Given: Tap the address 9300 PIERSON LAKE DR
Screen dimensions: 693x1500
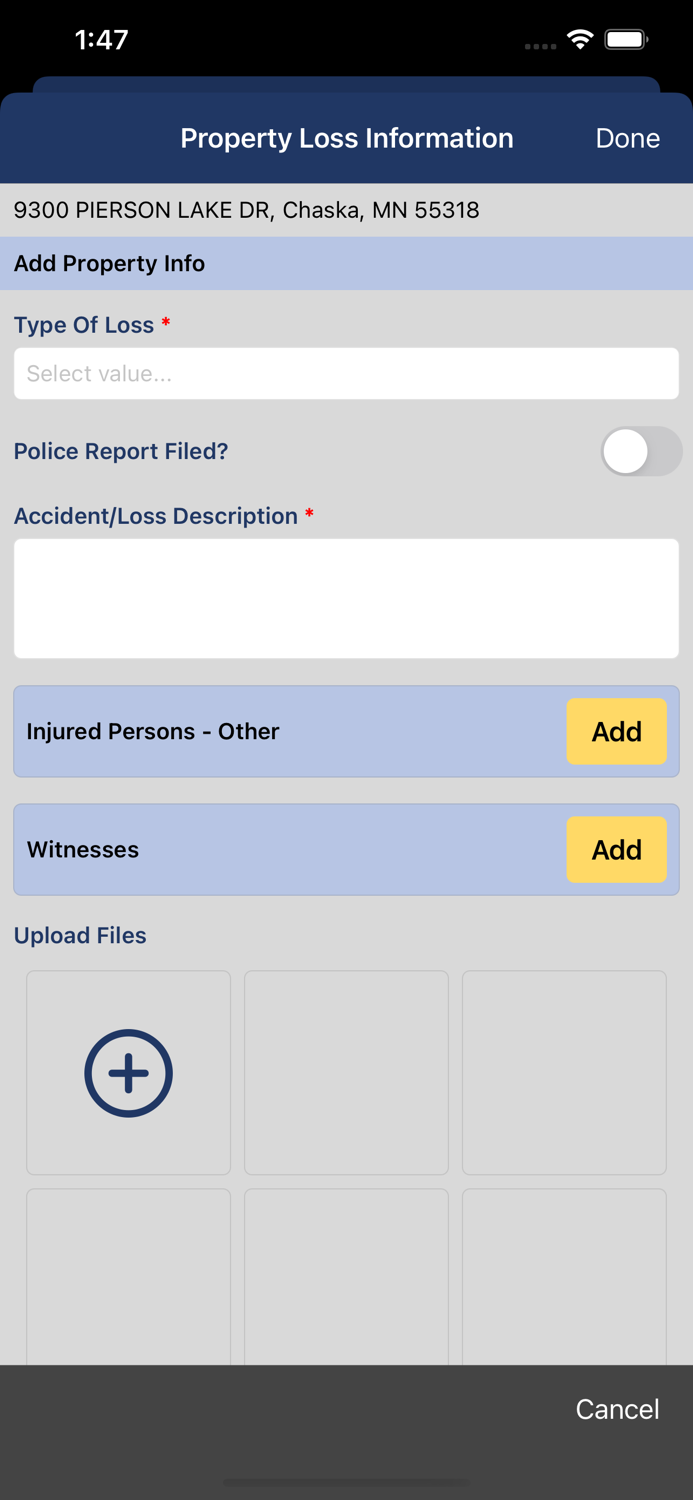Looking at the screenshot, I should pyautogui.click(x=246, y=210).
